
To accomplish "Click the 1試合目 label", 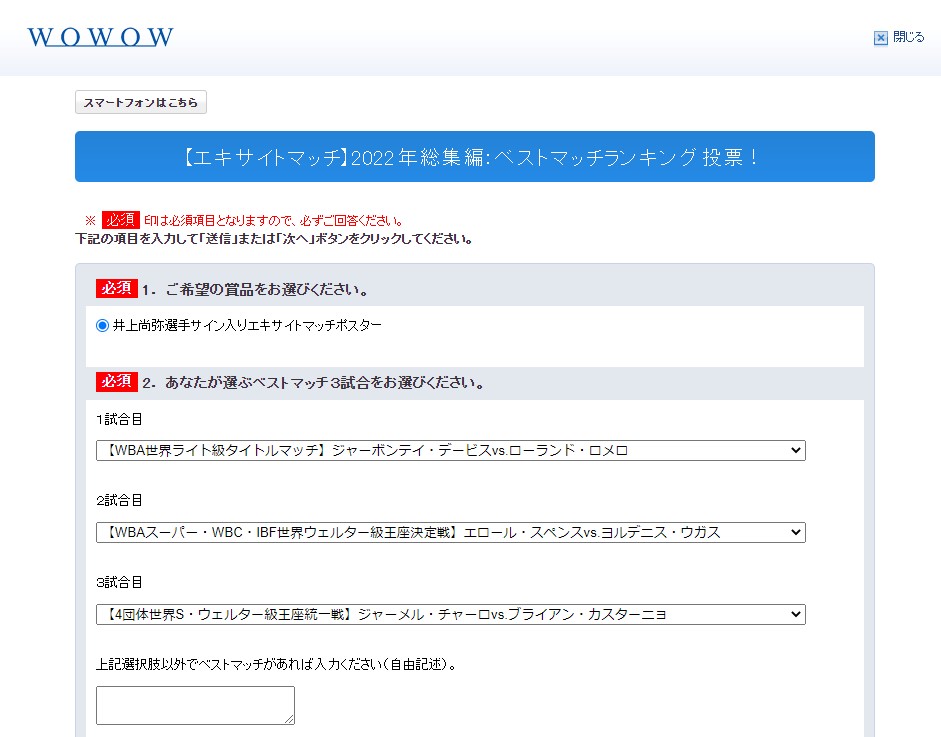I will click(119, 419).
